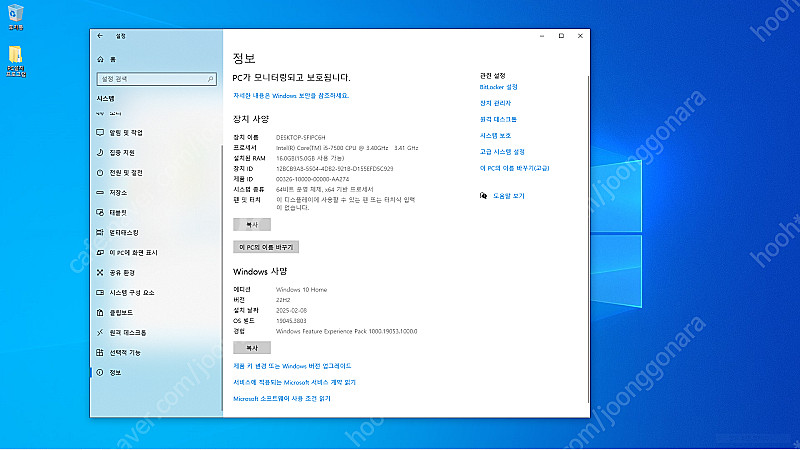This screenshot has width=800, height=450.
Task: Open Power & sleep icon
Action: (x=100, y=172)
